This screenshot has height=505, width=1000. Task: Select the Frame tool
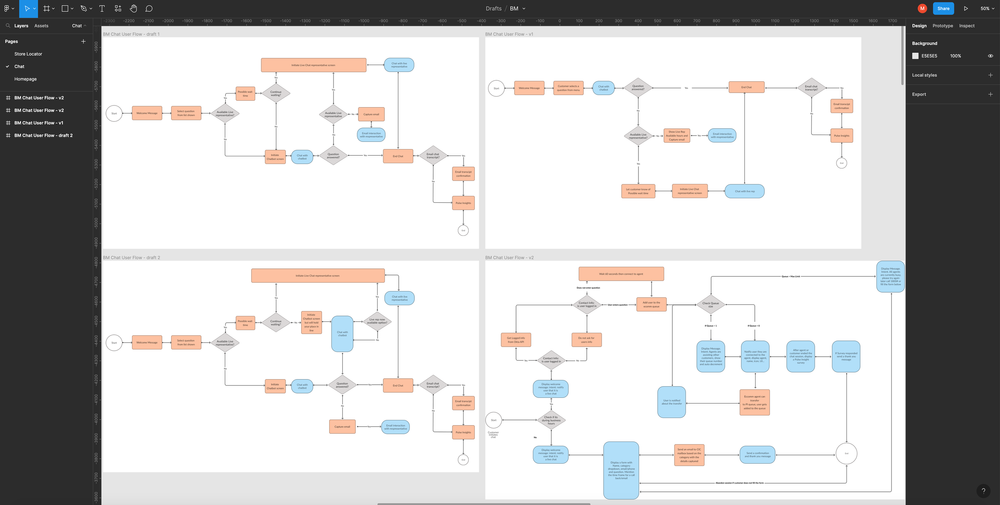(x=46, y=9)
